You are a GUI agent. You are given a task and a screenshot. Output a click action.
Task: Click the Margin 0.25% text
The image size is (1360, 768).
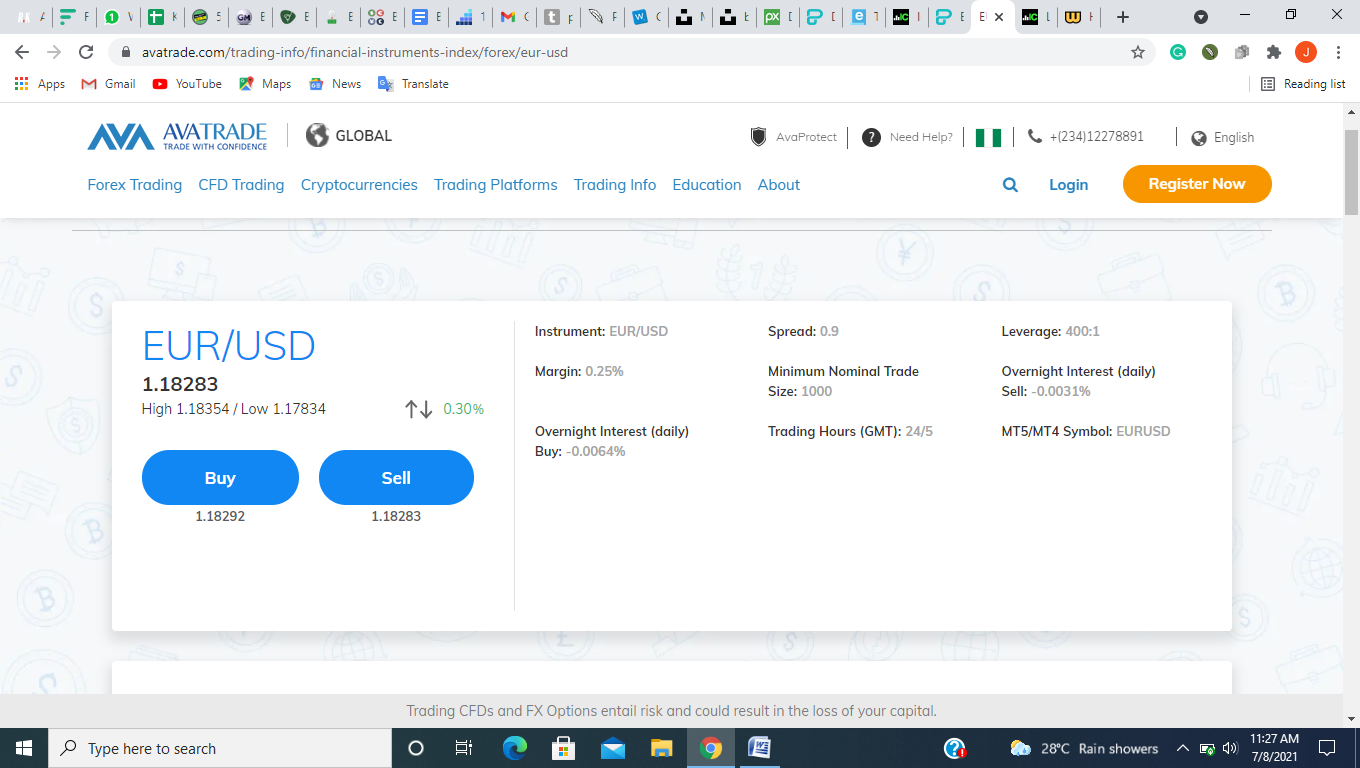point(579,371)
